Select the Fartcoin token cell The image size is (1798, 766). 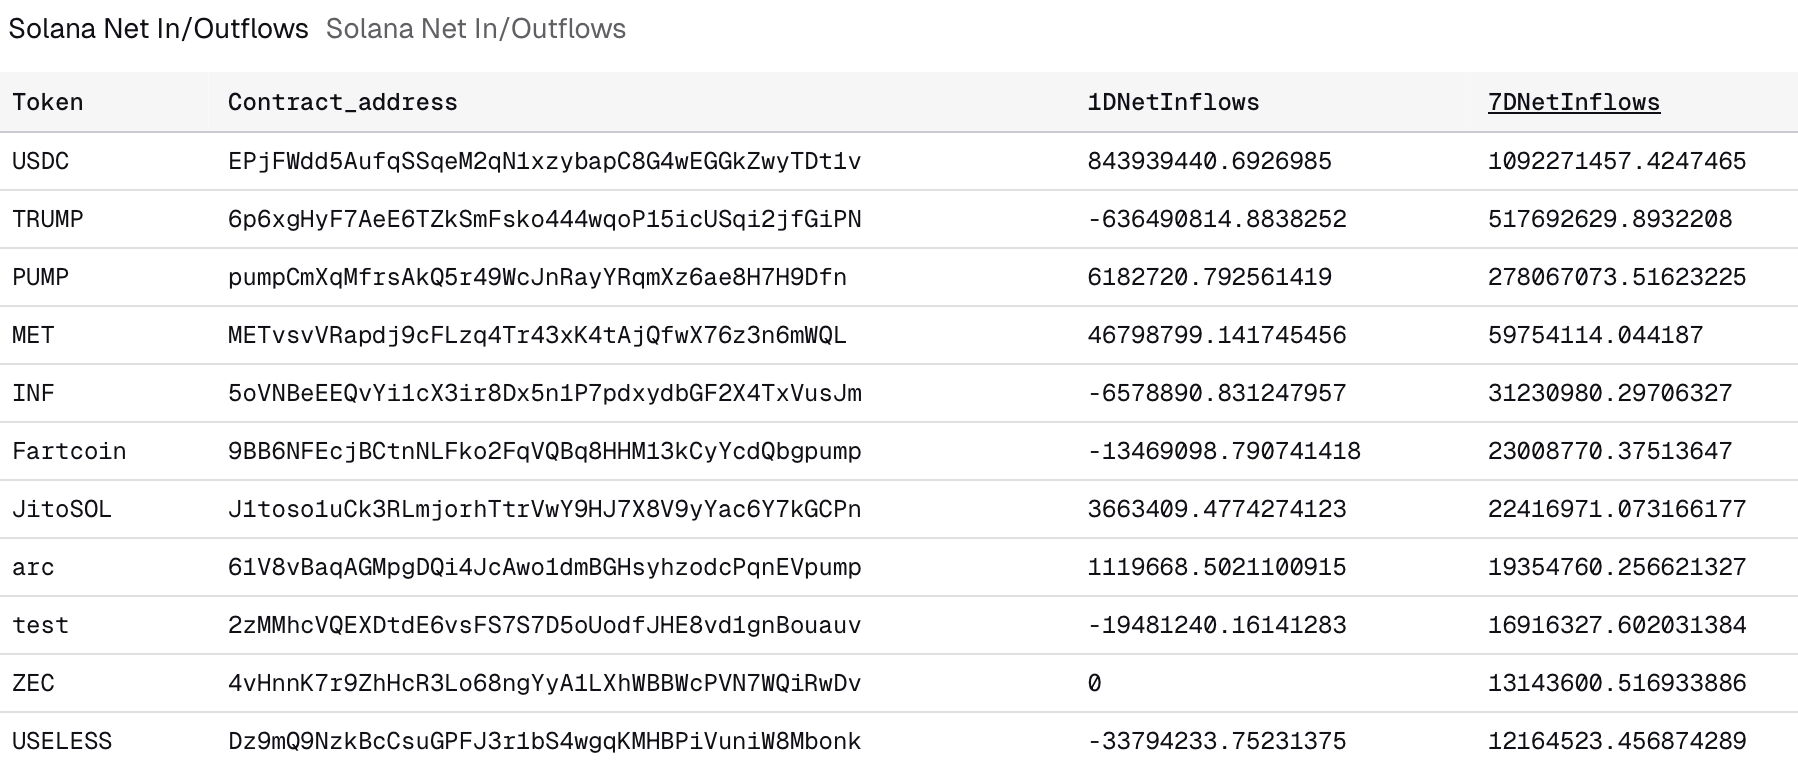[69, 451]
